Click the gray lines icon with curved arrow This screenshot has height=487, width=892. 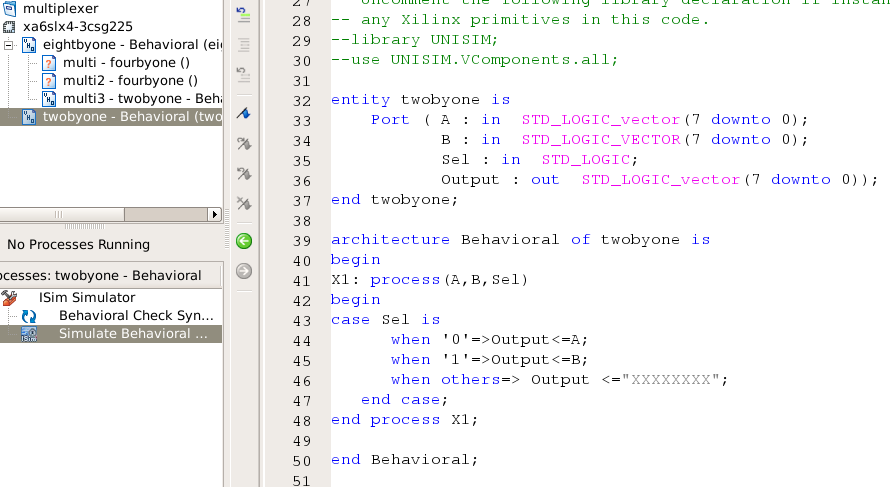pos(243,74)
